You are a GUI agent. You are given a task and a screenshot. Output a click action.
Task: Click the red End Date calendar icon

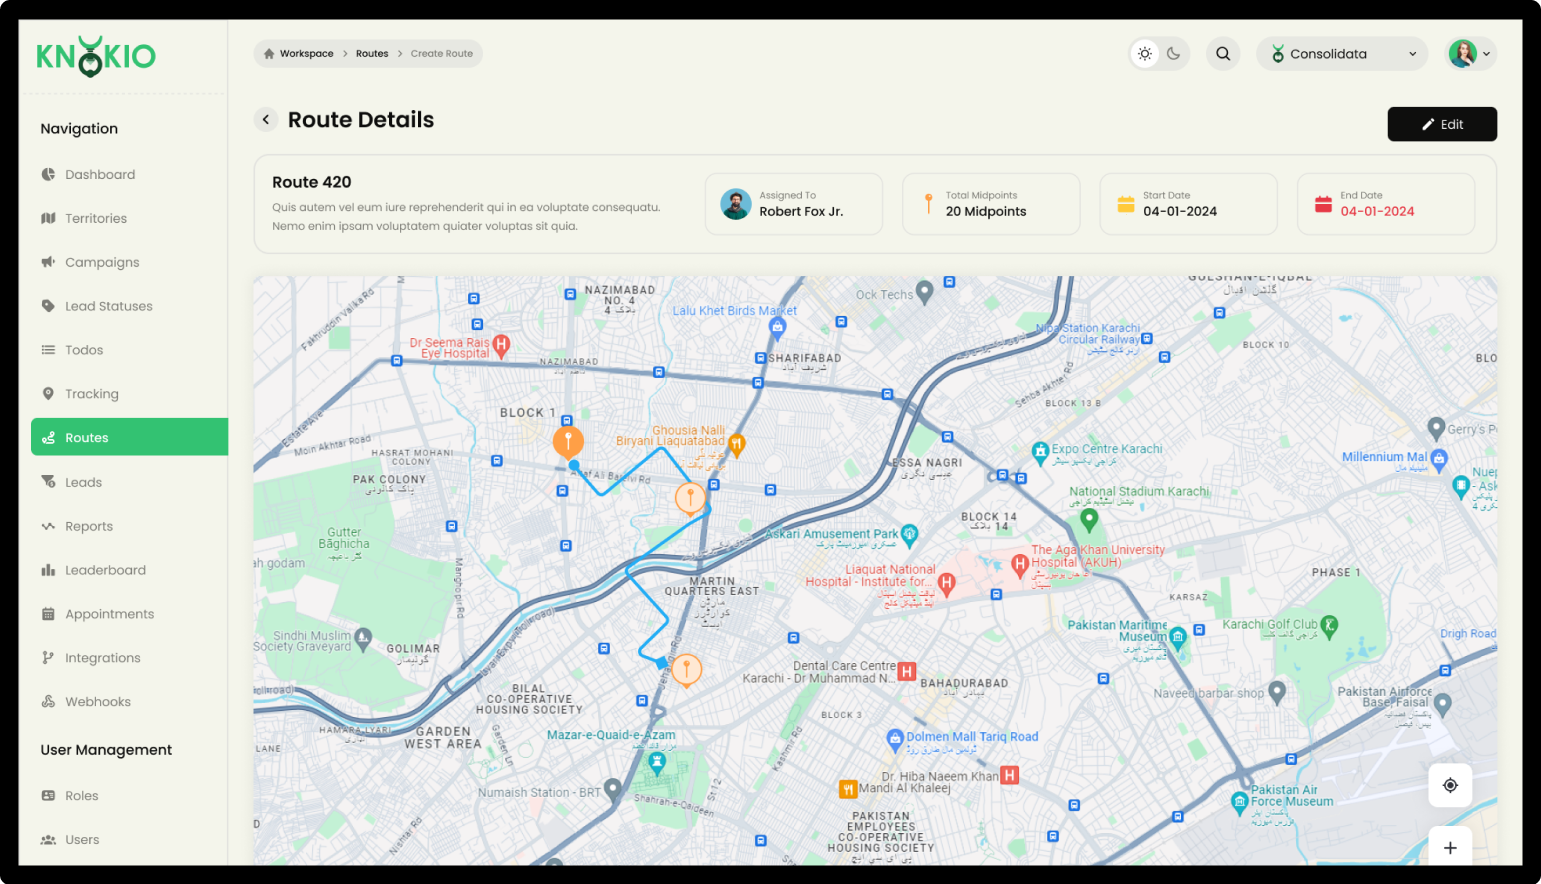tap(1323, 204)
